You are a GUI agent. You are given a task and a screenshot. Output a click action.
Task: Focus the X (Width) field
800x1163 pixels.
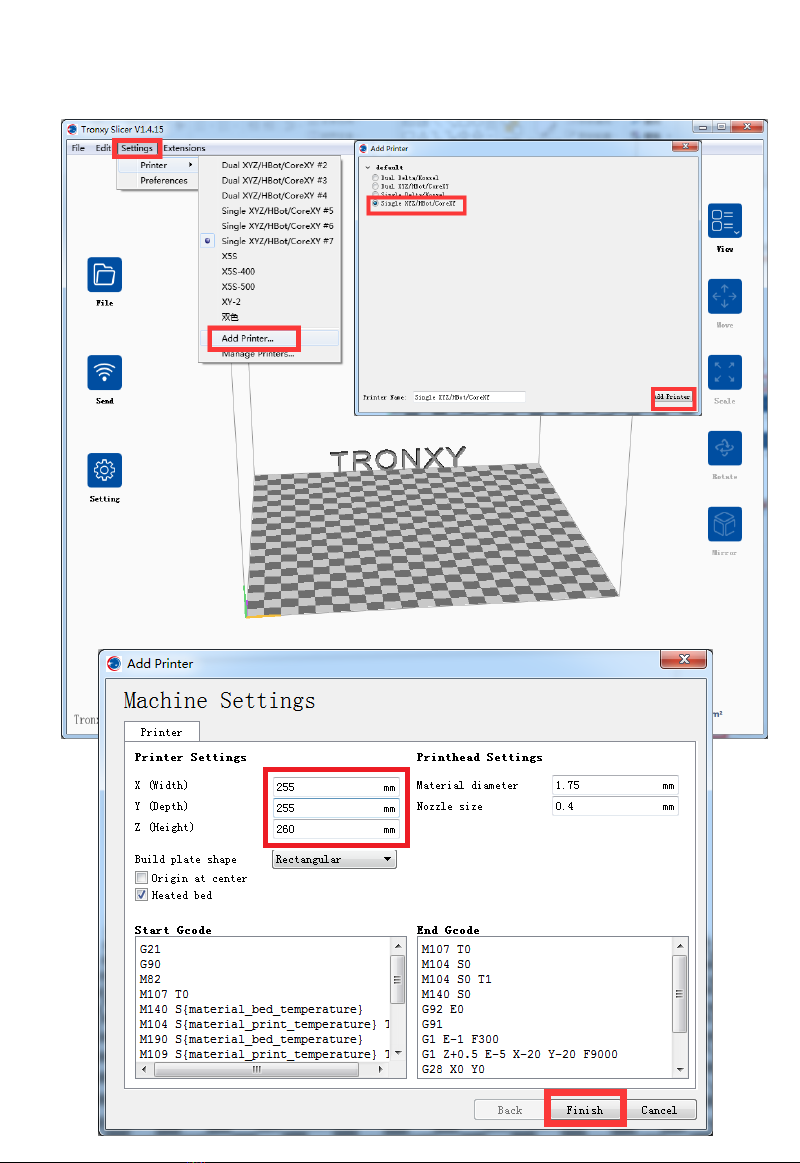337,787
